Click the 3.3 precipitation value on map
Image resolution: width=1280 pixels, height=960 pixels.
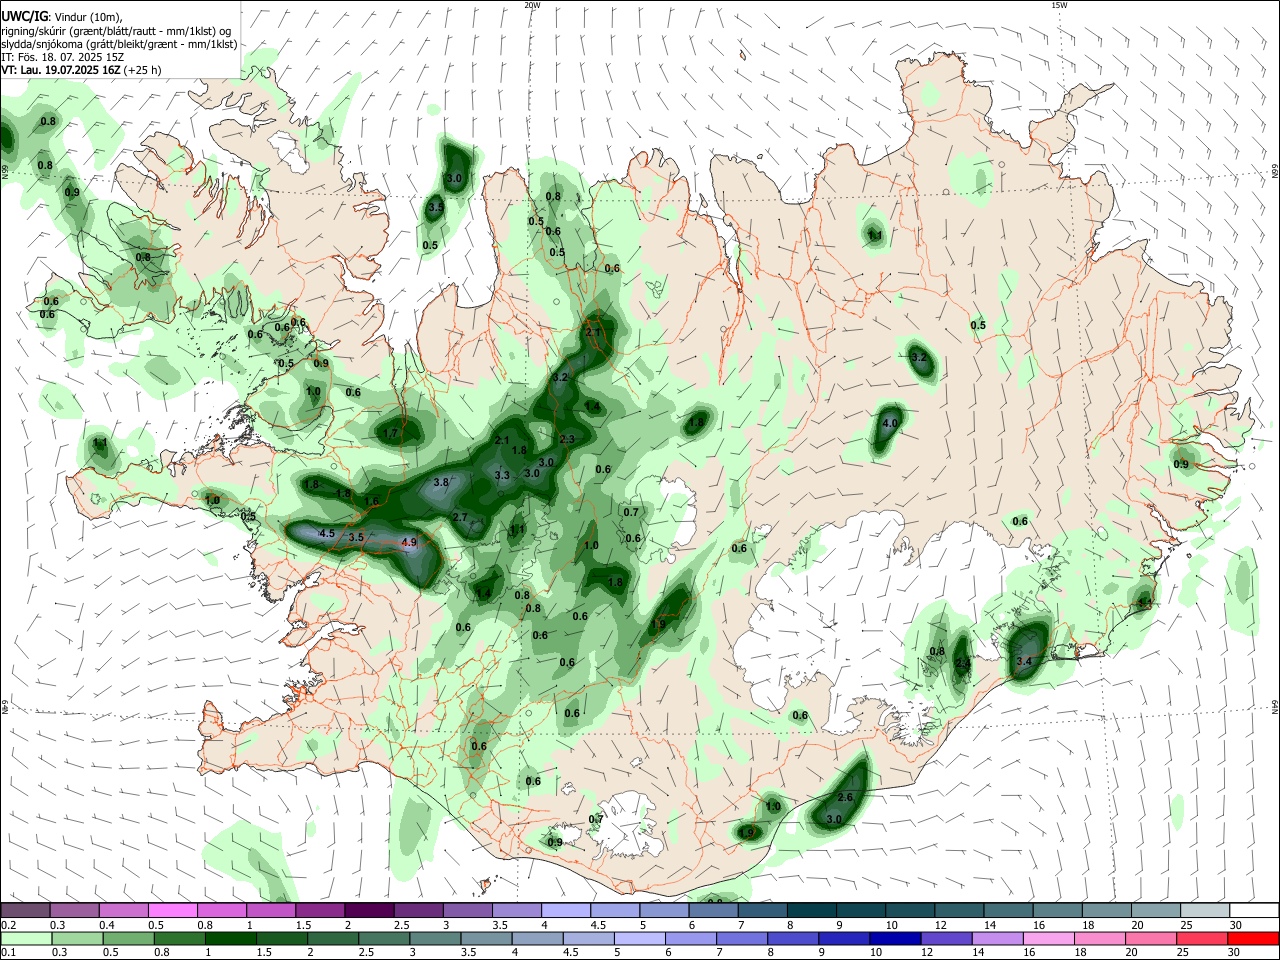click(502, 475)
